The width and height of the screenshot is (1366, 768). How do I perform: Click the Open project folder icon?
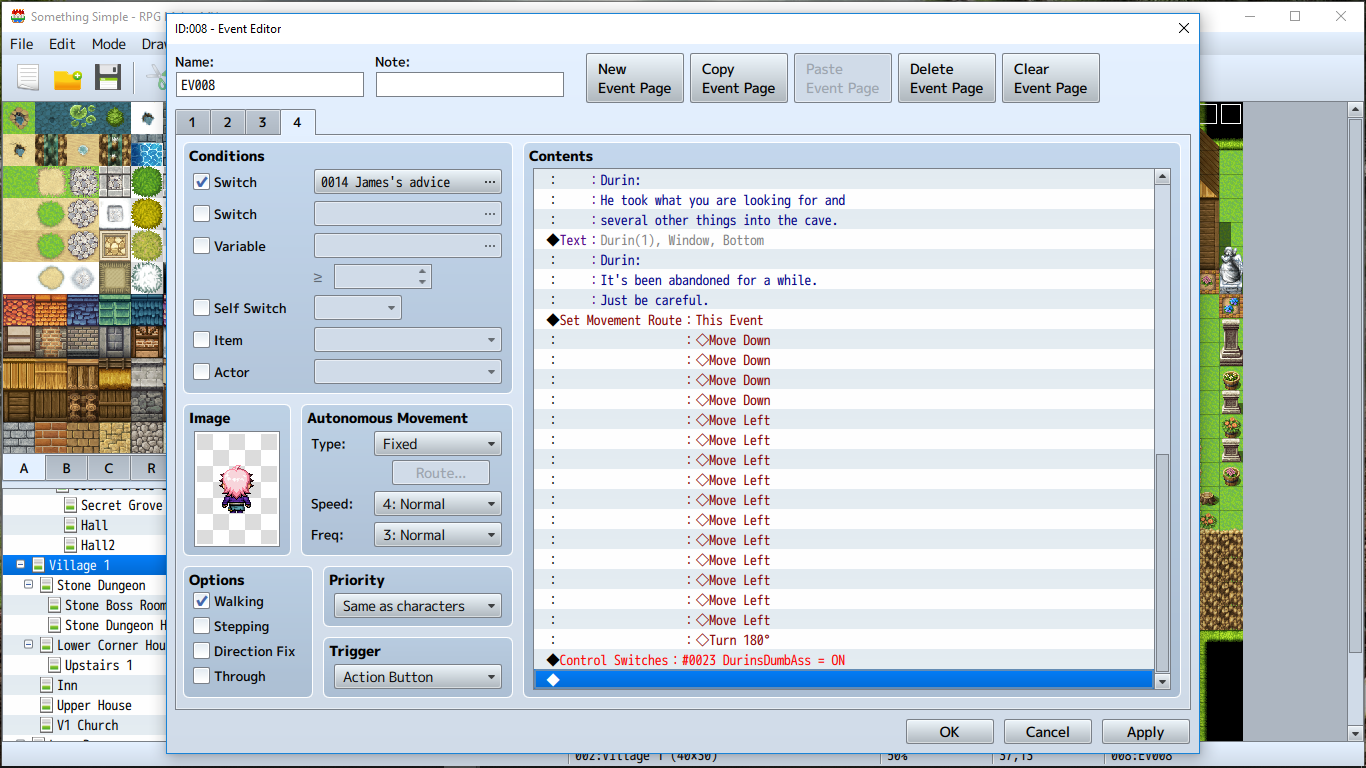pos(67,78)
